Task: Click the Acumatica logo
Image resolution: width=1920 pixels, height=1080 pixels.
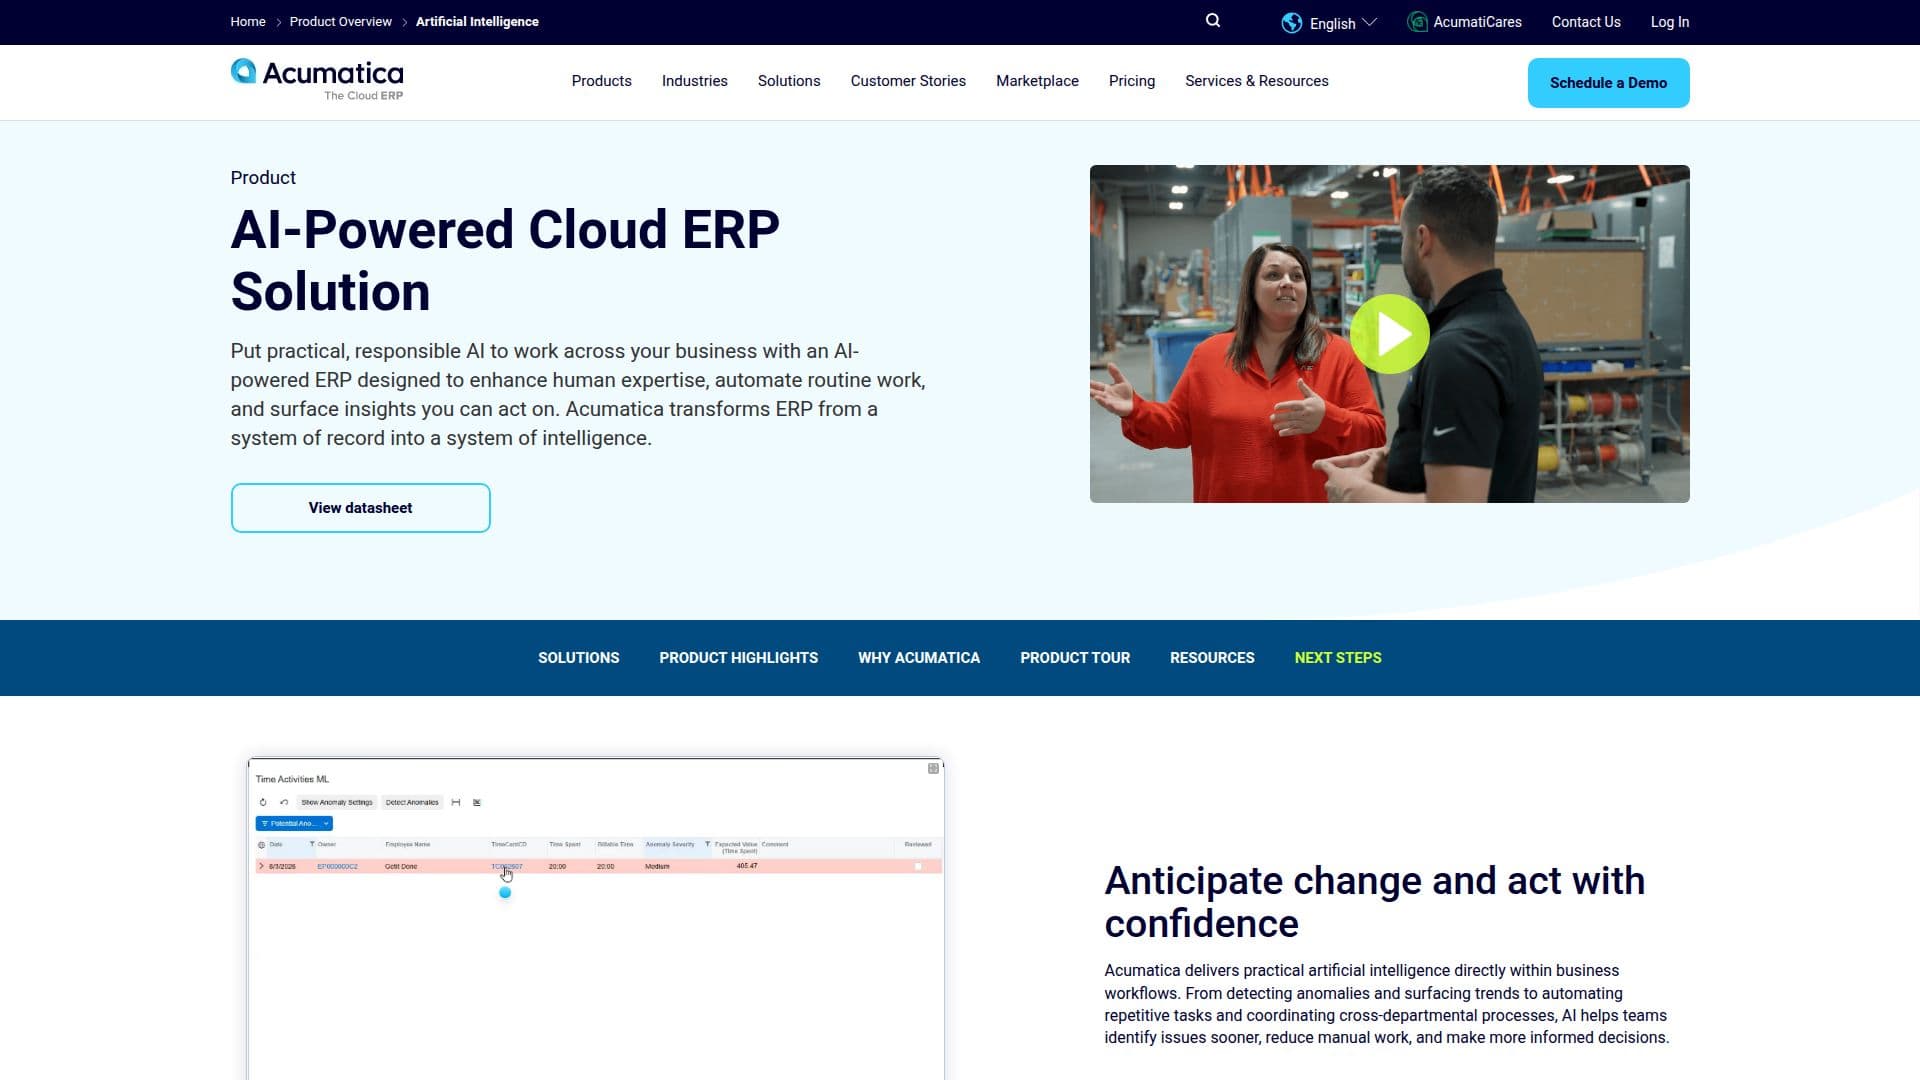Action: click(317, 80)
